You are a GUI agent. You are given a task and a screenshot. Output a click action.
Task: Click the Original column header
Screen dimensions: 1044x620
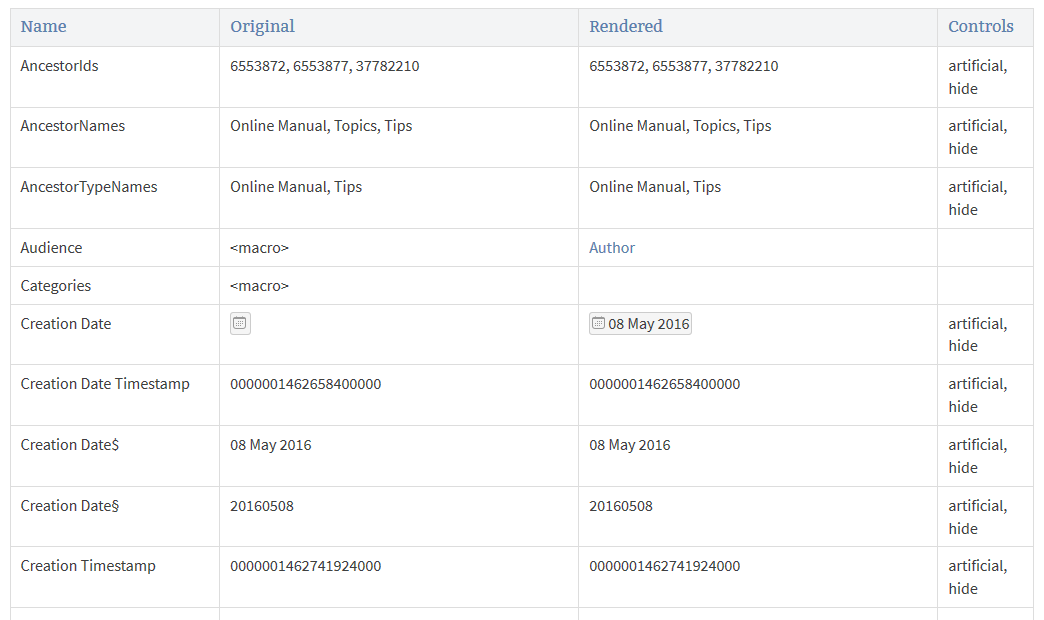click(262, 27)
